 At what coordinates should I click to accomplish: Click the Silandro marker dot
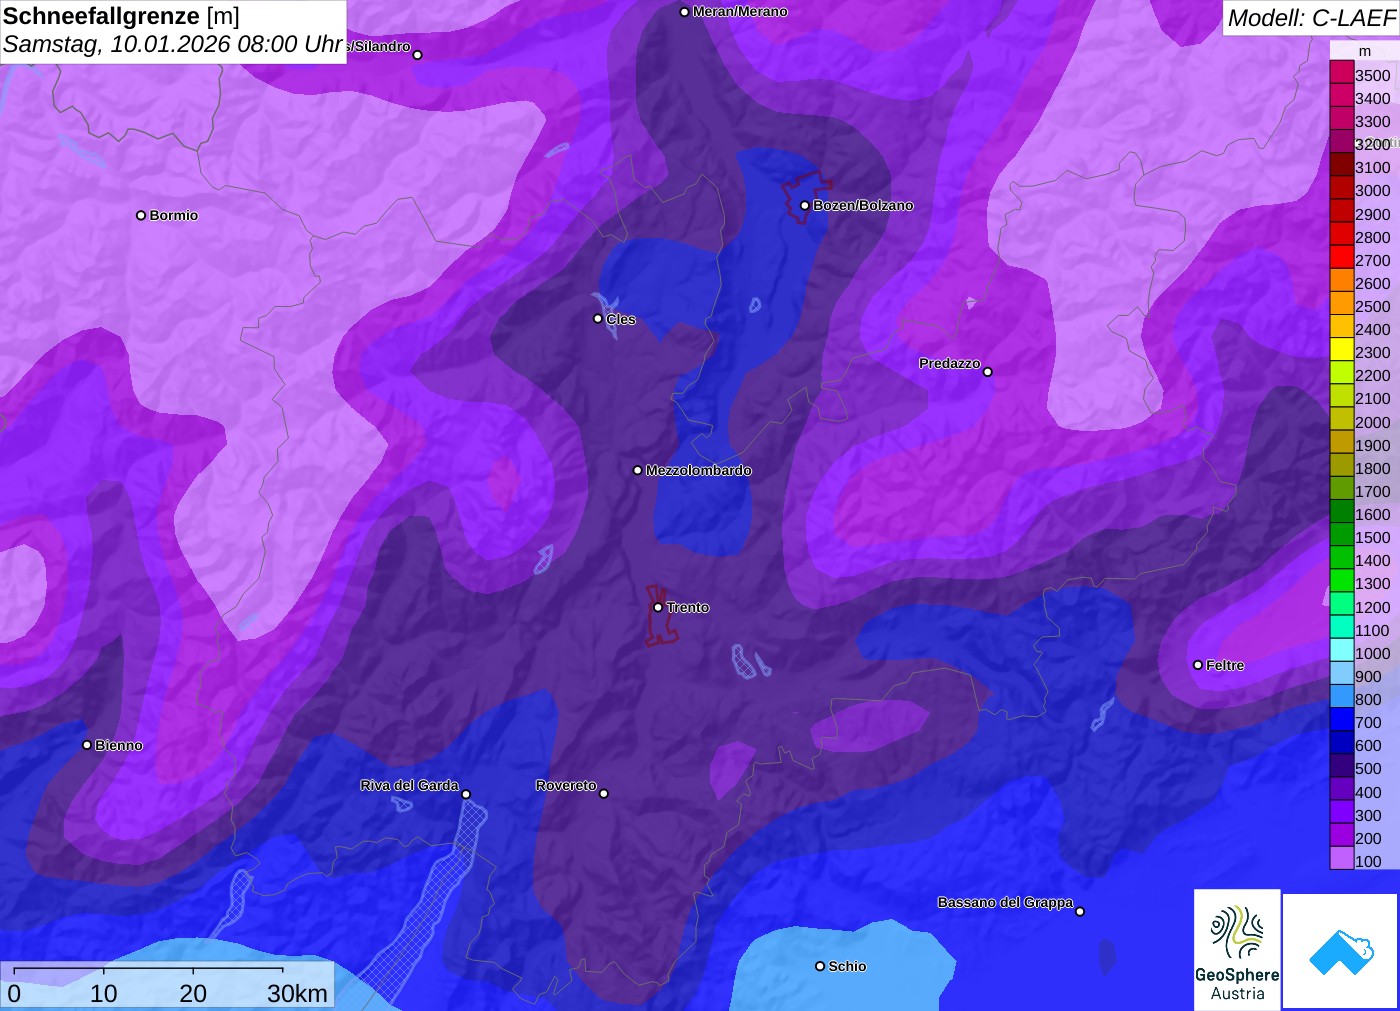[418, 55]
